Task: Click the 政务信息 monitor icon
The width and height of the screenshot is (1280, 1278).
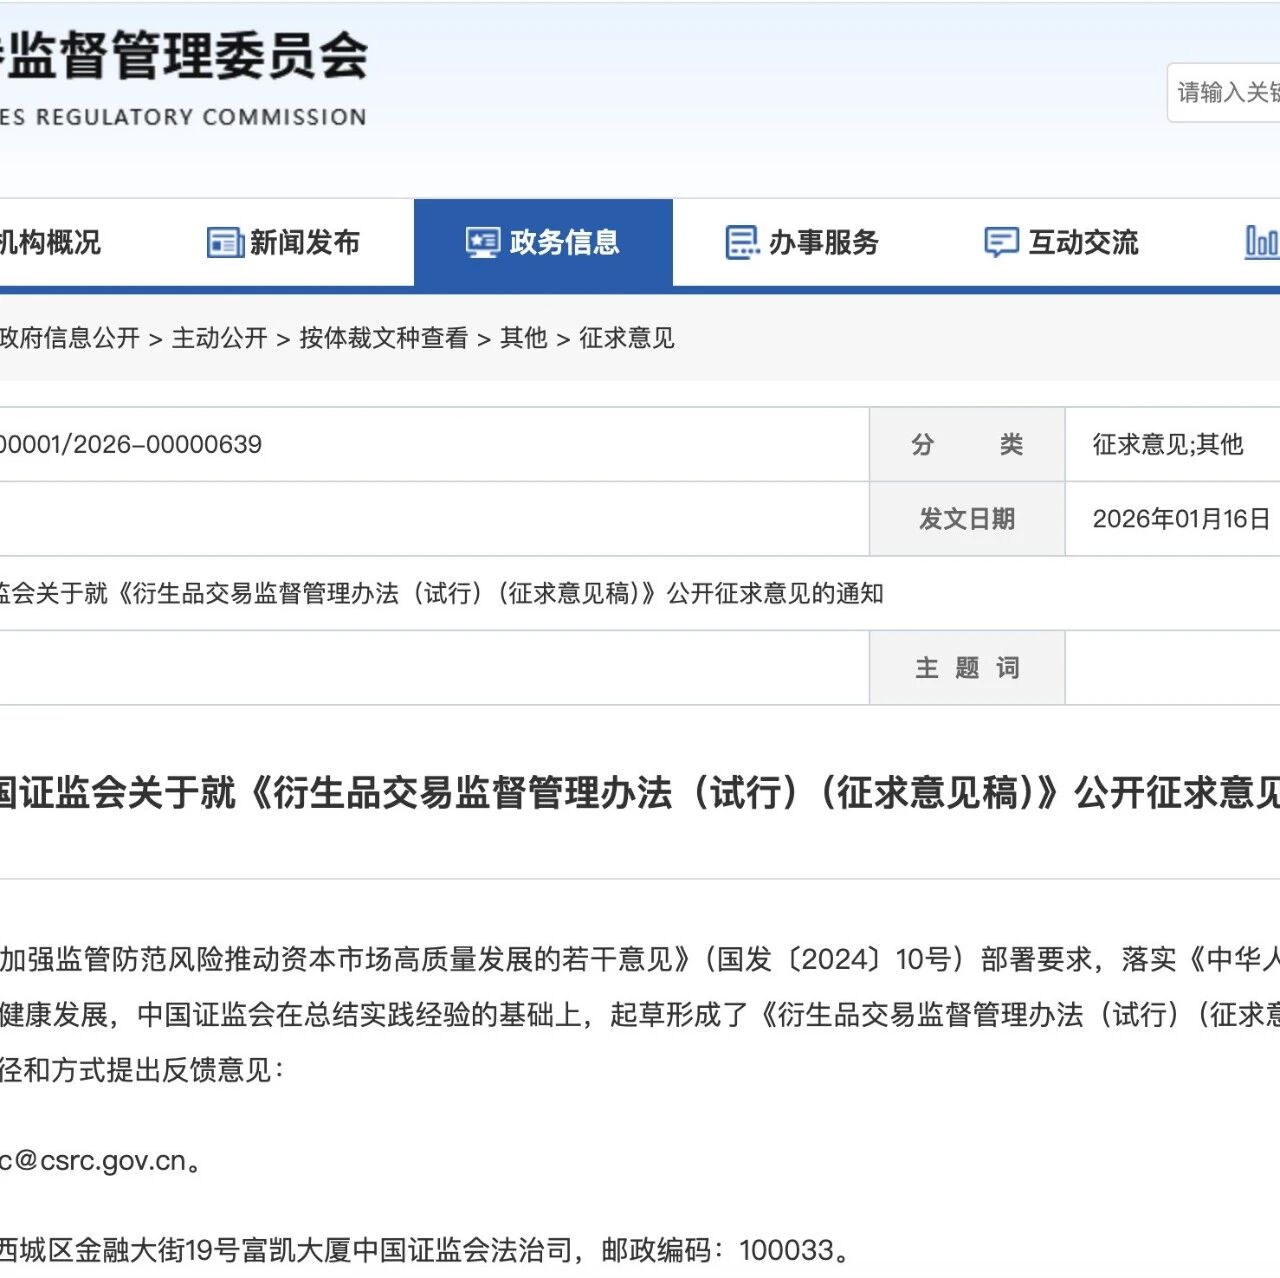Action: click(x=483, y=242)
